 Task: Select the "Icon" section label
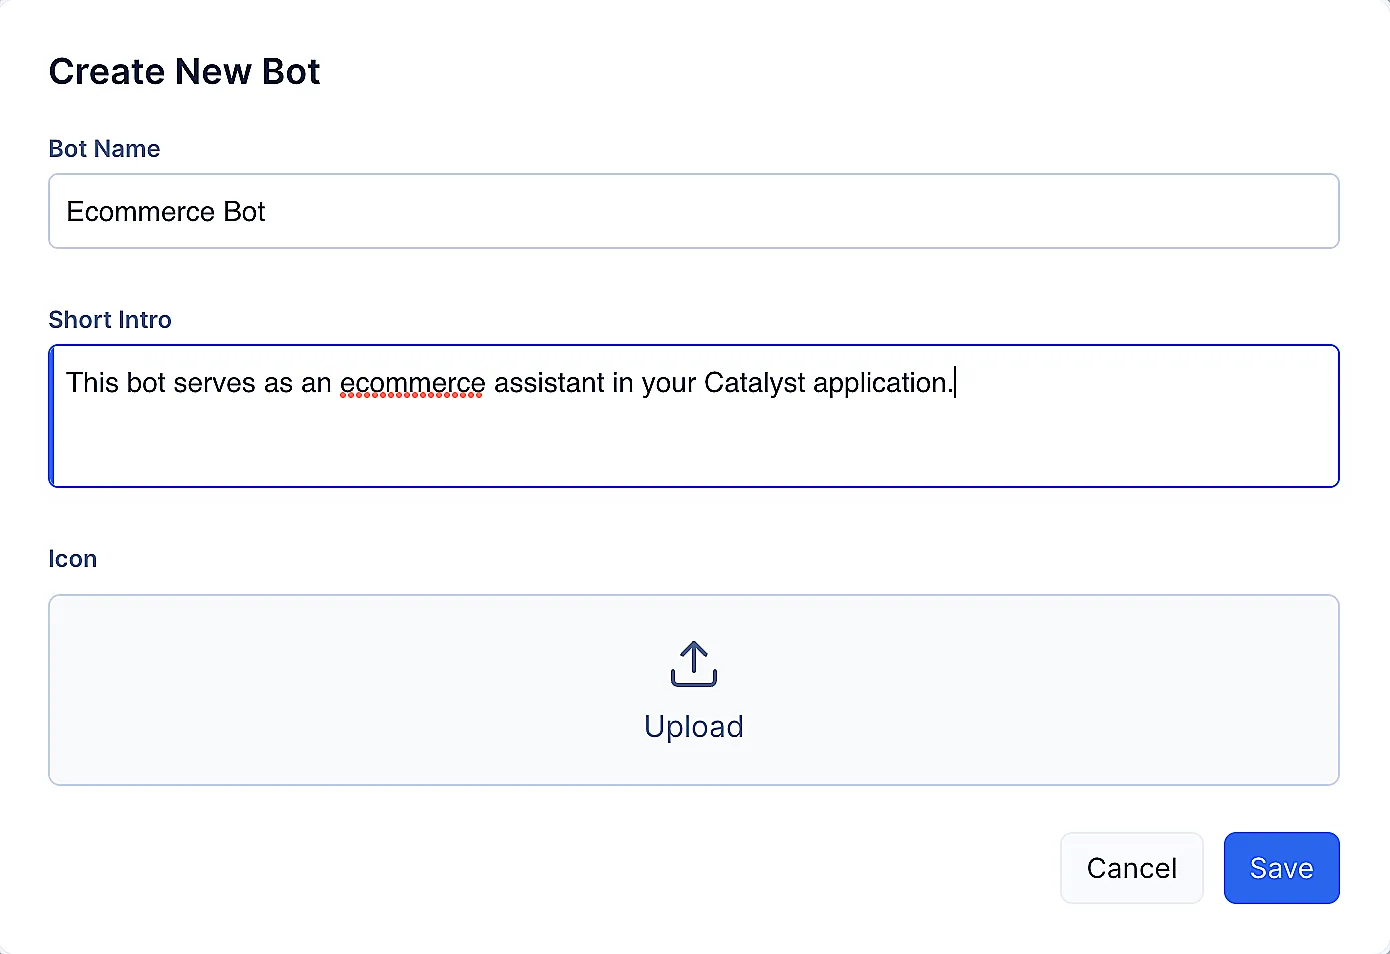pos(73,559)
